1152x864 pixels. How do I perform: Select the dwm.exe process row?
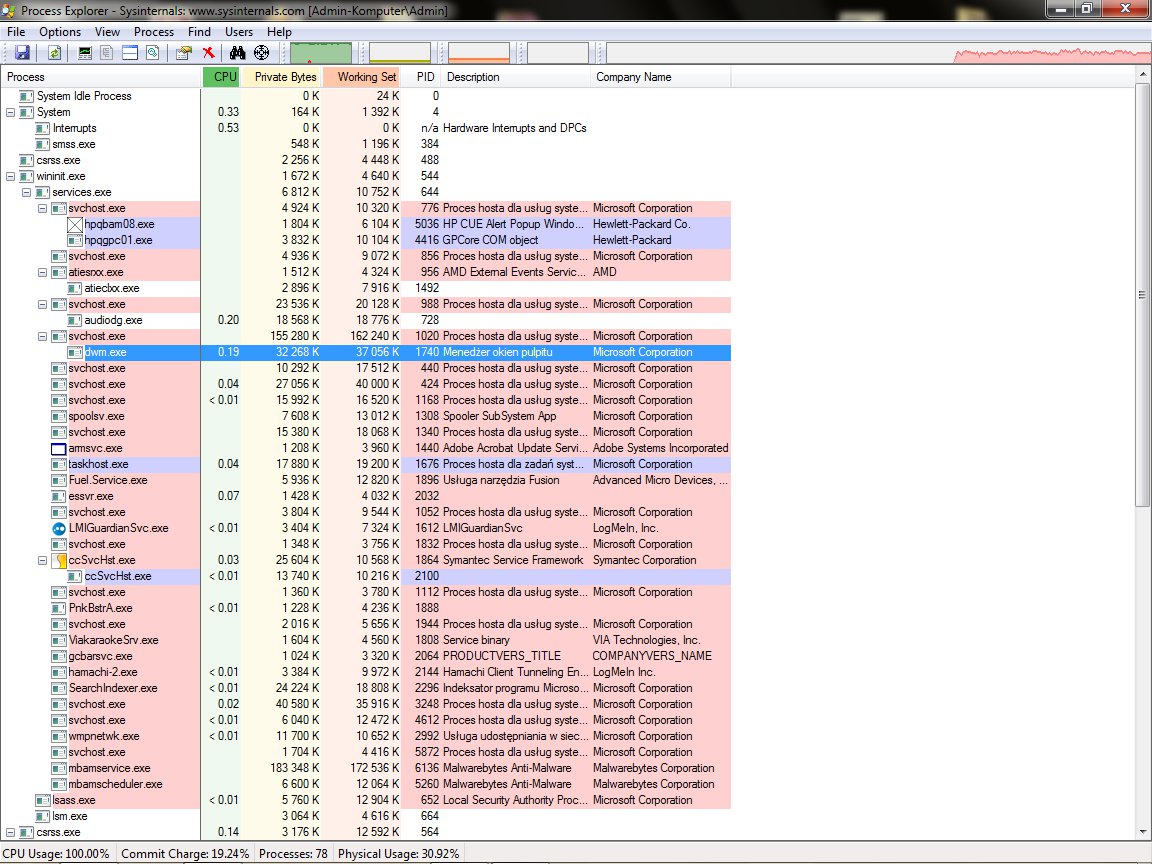point(366,353)
